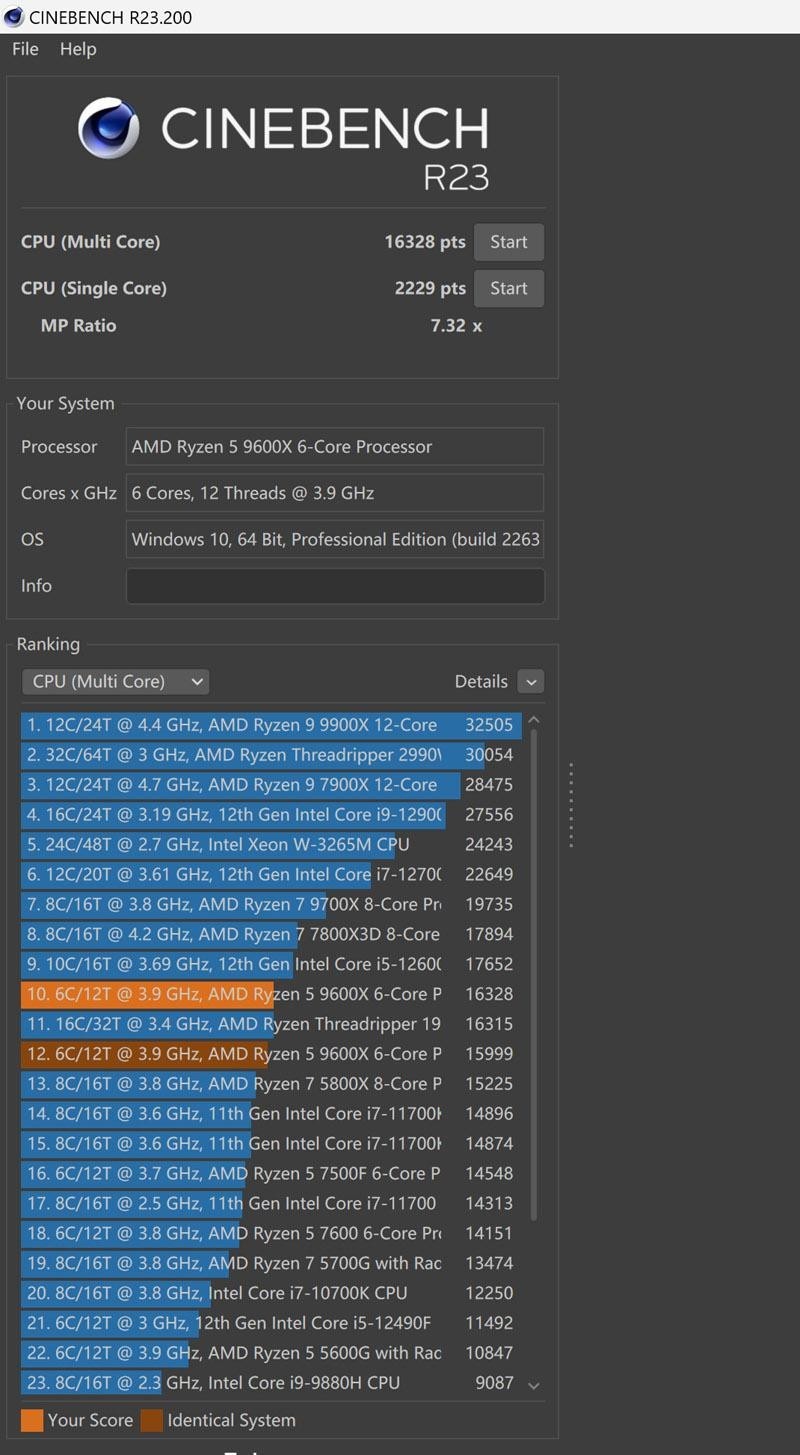The image size is (800, 1455).
Task: Click the CINEBENCH app icon in title bar
Action: [14, 16]
